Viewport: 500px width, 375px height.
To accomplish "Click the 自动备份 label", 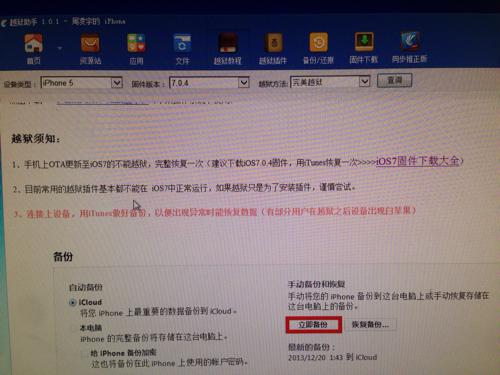I will pyautogui.click(x=86, y=287).
